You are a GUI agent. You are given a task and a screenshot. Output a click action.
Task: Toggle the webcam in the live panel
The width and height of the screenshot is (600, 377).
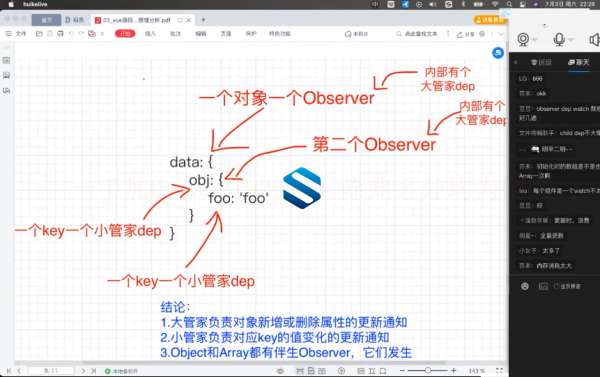[523, 39]
